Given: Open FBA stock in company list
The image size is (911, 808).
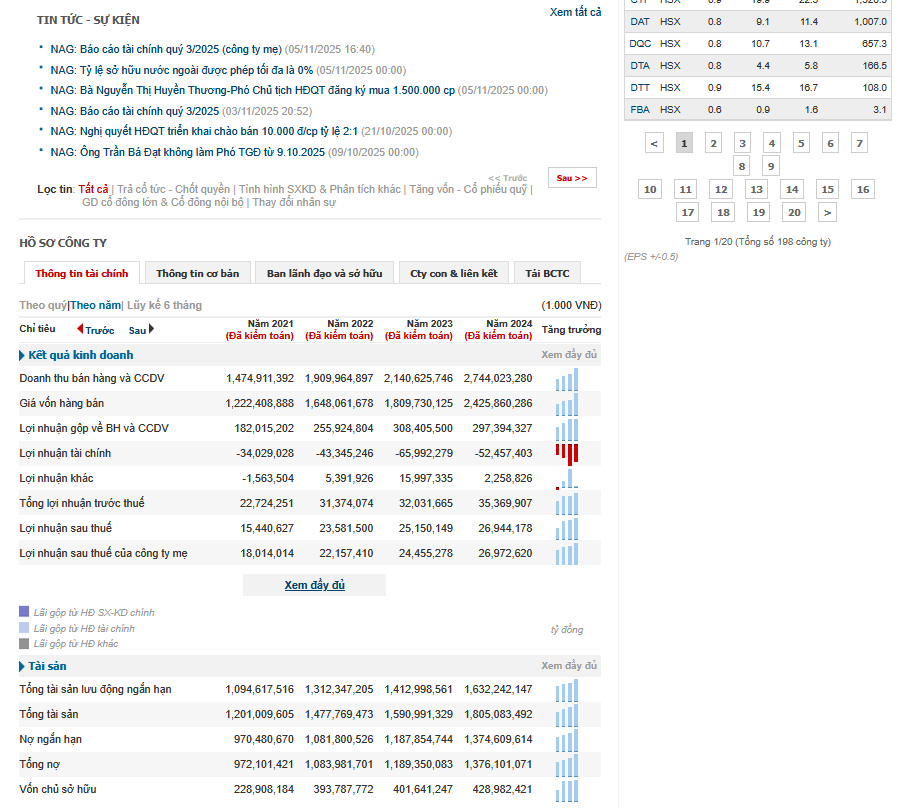Looking at the screenshot, I should click(640, 110).
